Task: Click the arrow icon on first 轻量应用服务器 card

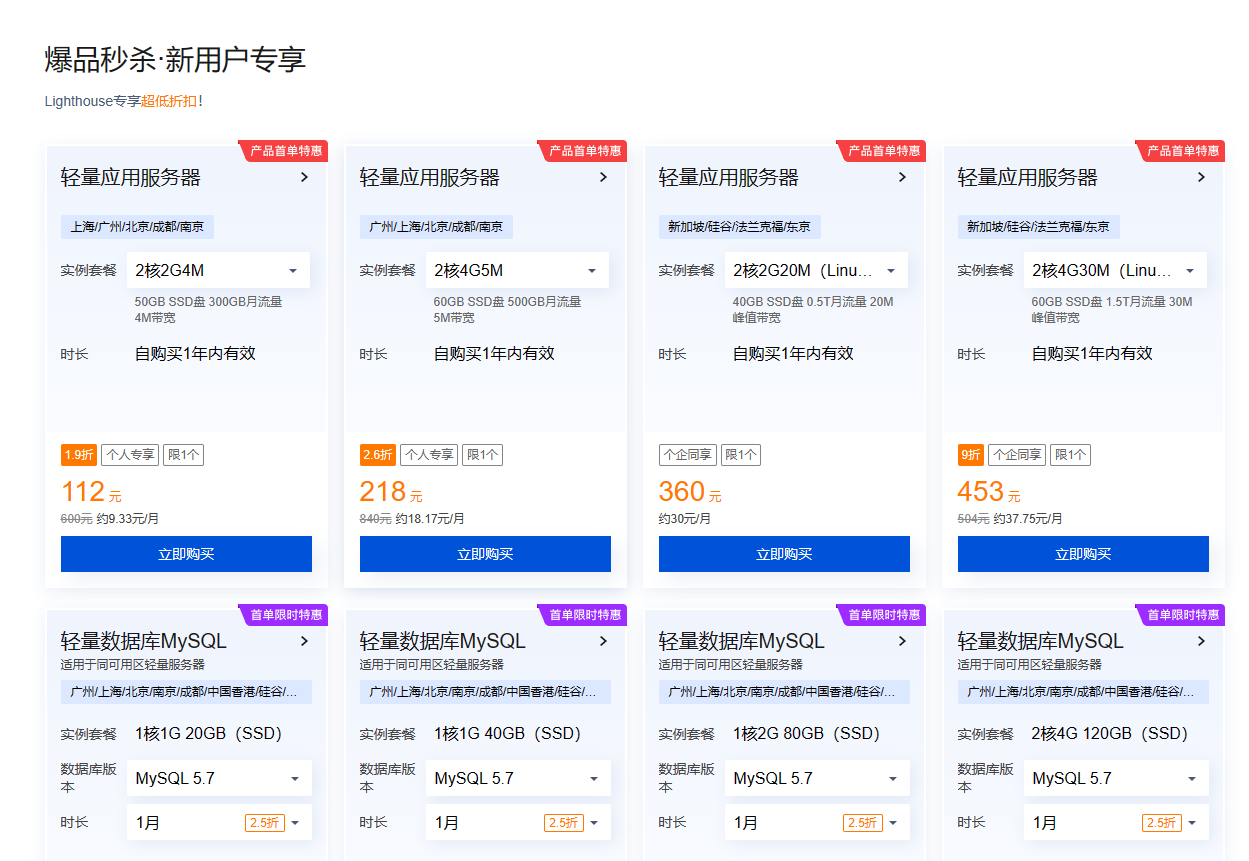Action: click(x=305, y=176)
